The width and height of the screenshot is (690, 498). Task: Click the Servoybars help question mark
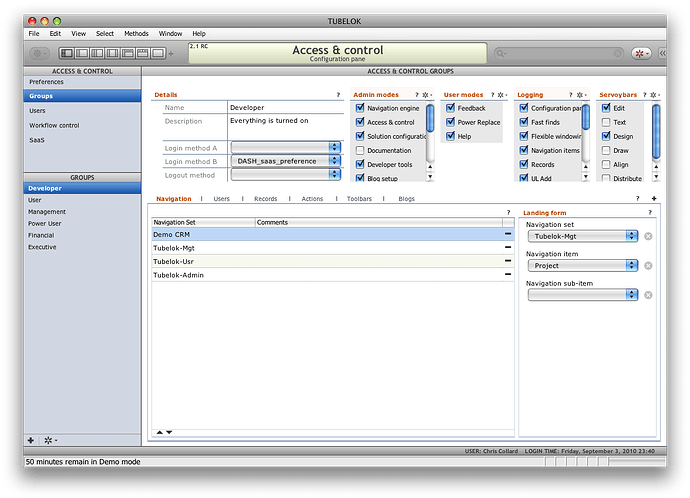pyautogui.click(x=645, y=95)
